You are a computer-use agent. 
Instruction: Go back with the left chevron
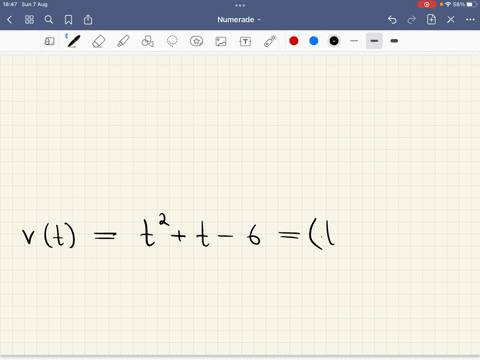[x=9, y=20]
